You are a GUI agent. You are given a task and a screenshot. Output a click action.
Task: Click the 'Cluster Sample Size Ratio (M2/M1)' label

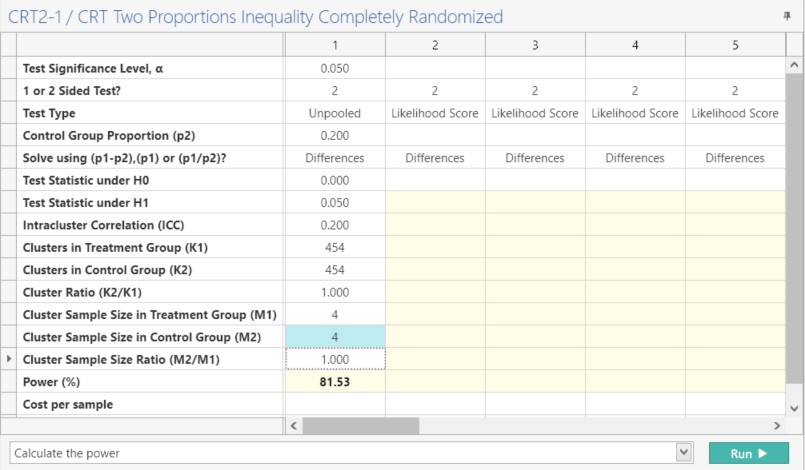click(x=121, y=360)
